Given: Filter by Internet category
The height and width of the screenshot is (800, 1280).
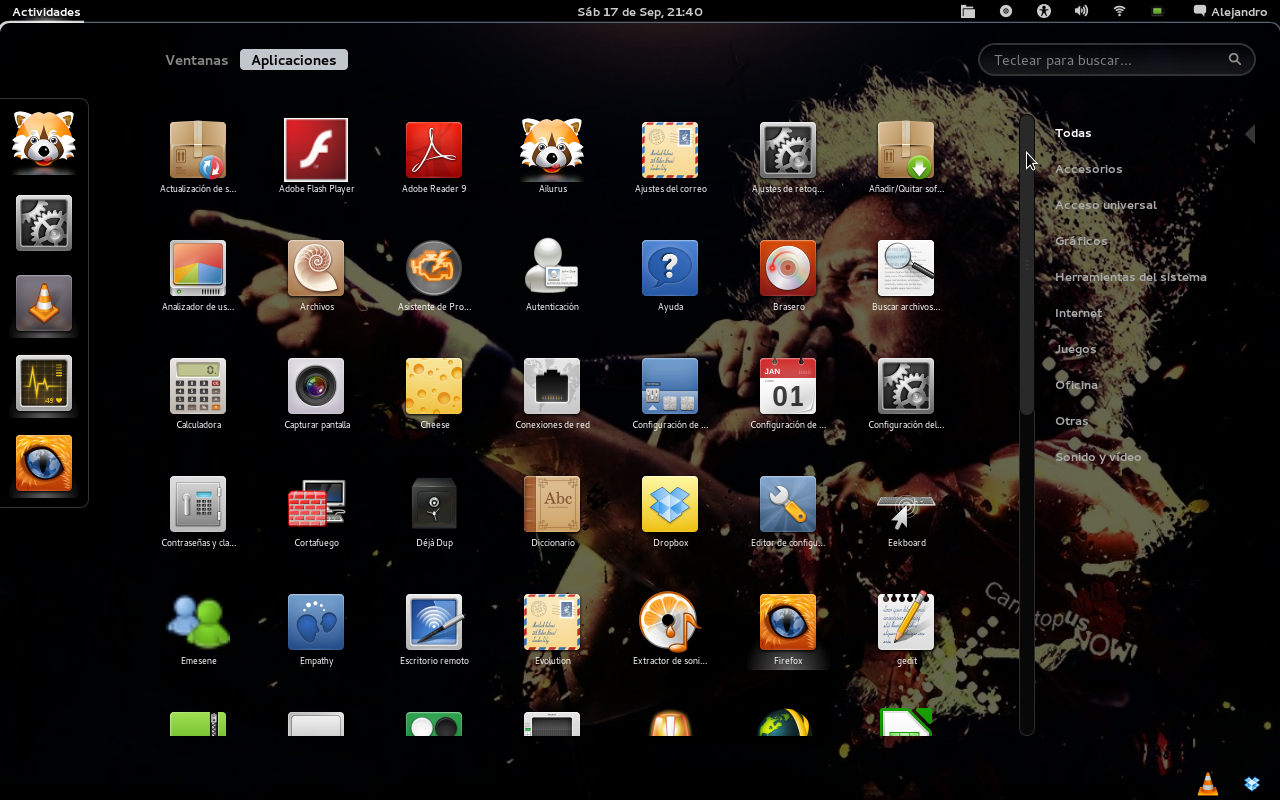Looking at the screenshot, I should tap(1078, 313).
